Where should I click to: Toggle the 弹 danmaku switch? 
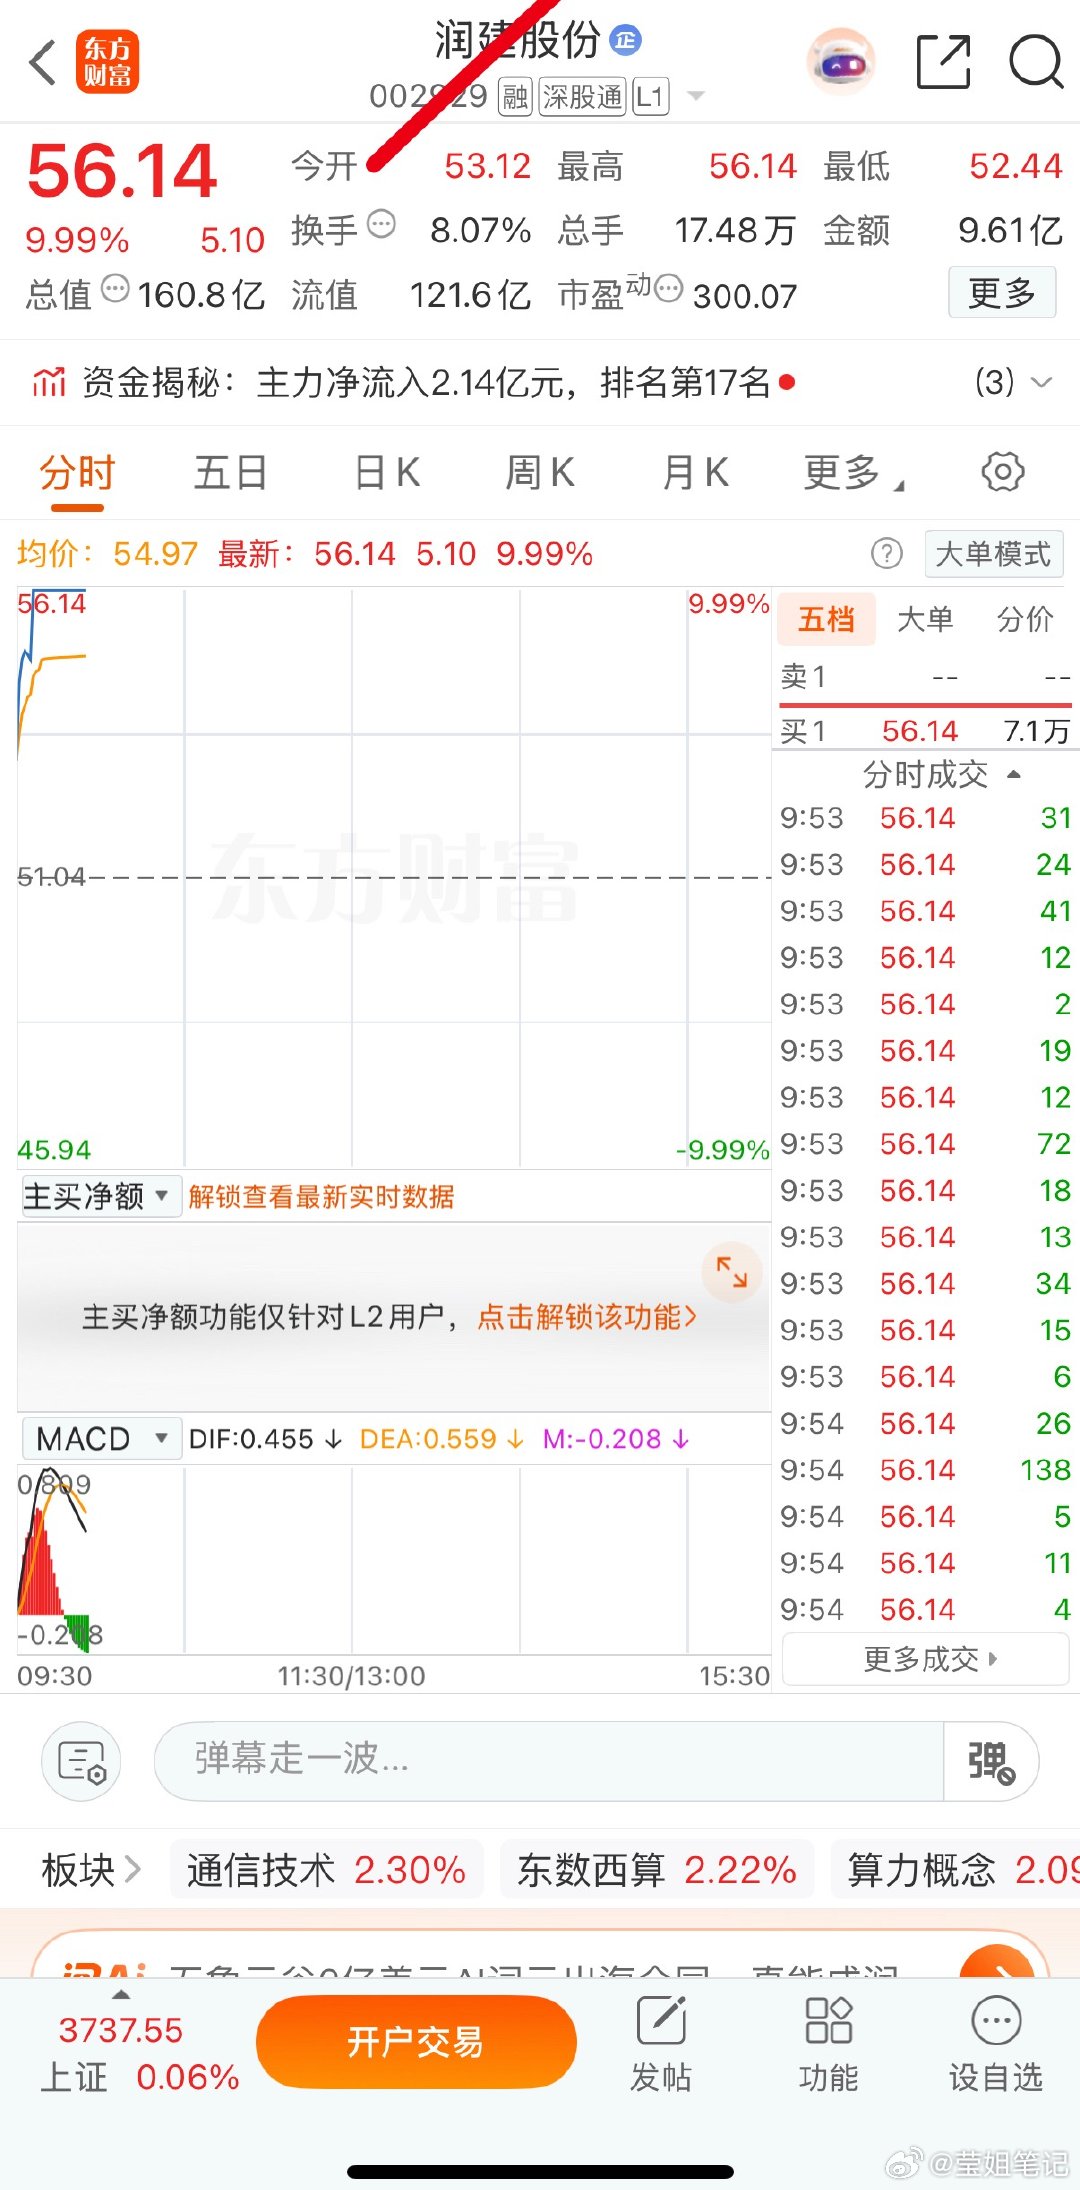tap(991, 1762)
